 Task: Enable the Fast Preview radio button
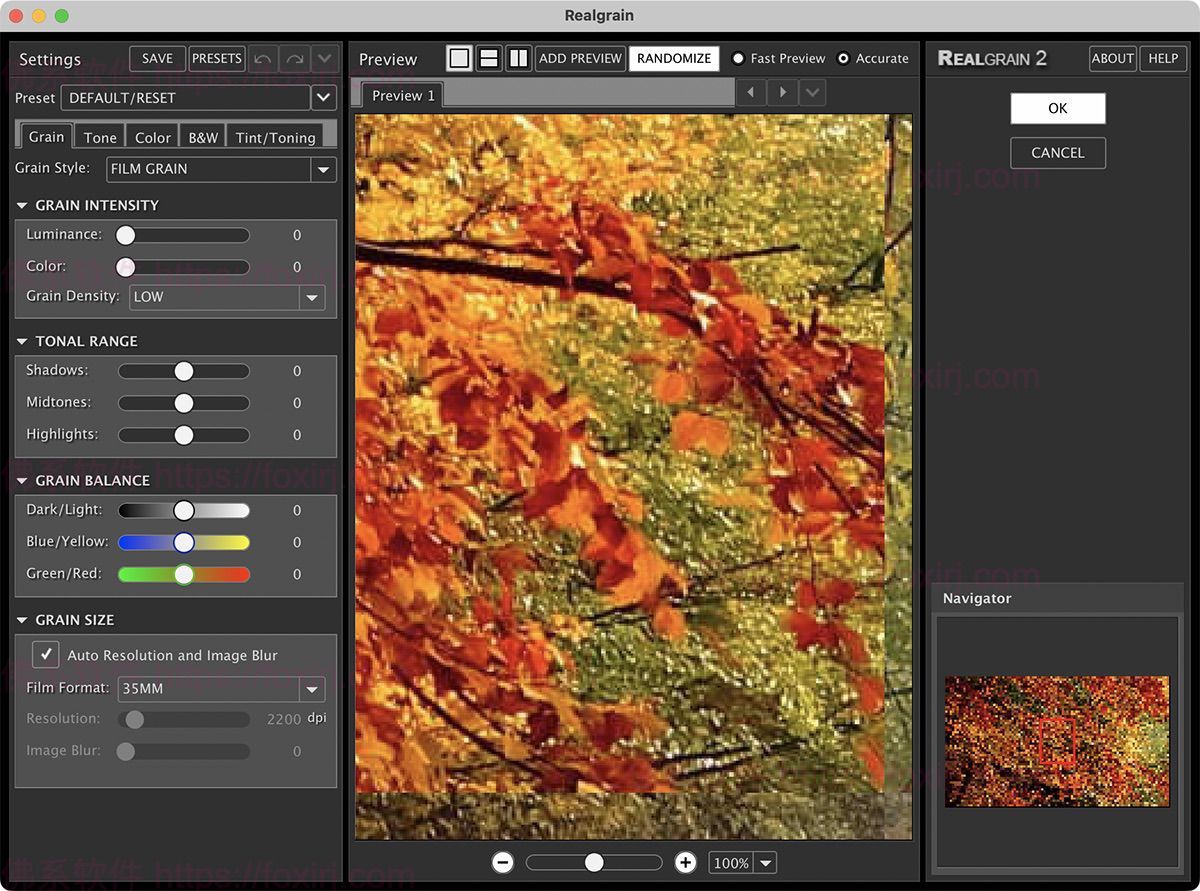pos(739,59)
